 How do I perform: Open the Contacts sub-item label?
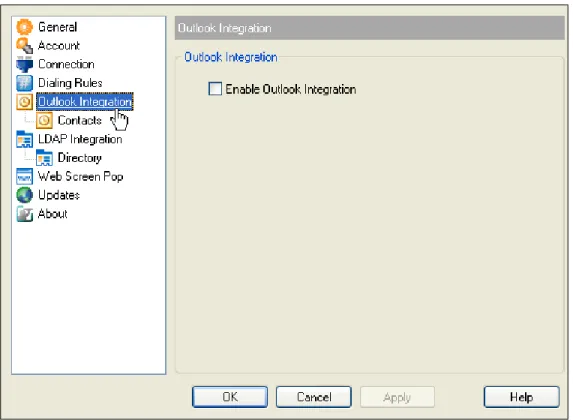point(80,120)
